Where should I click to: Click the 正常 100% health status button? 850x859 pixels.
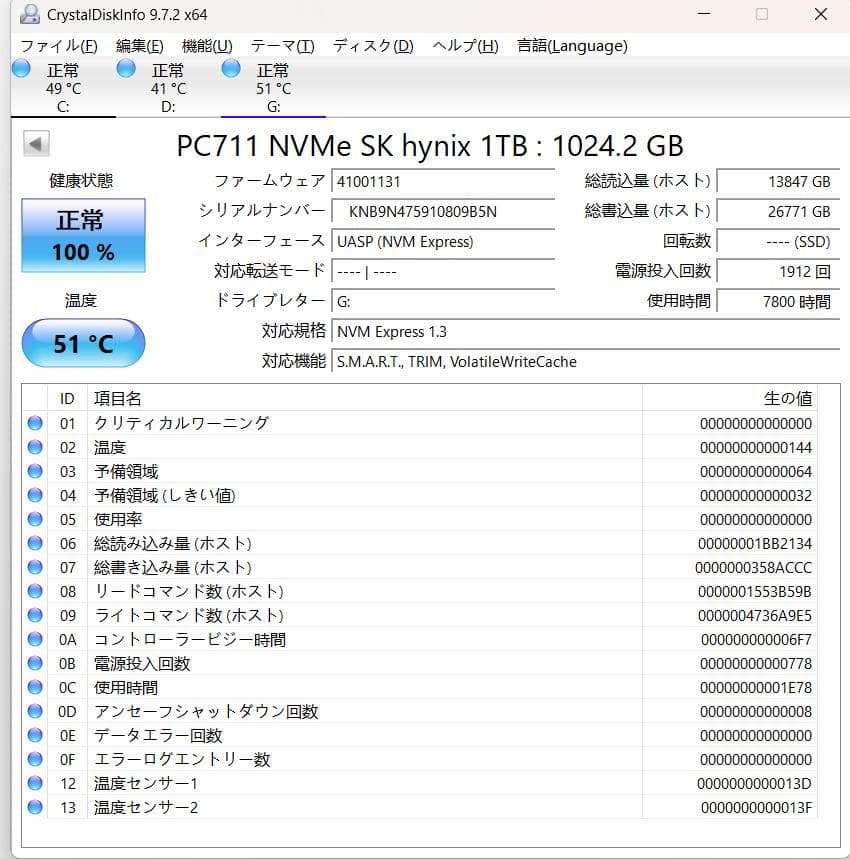click(x=82, y=236)
